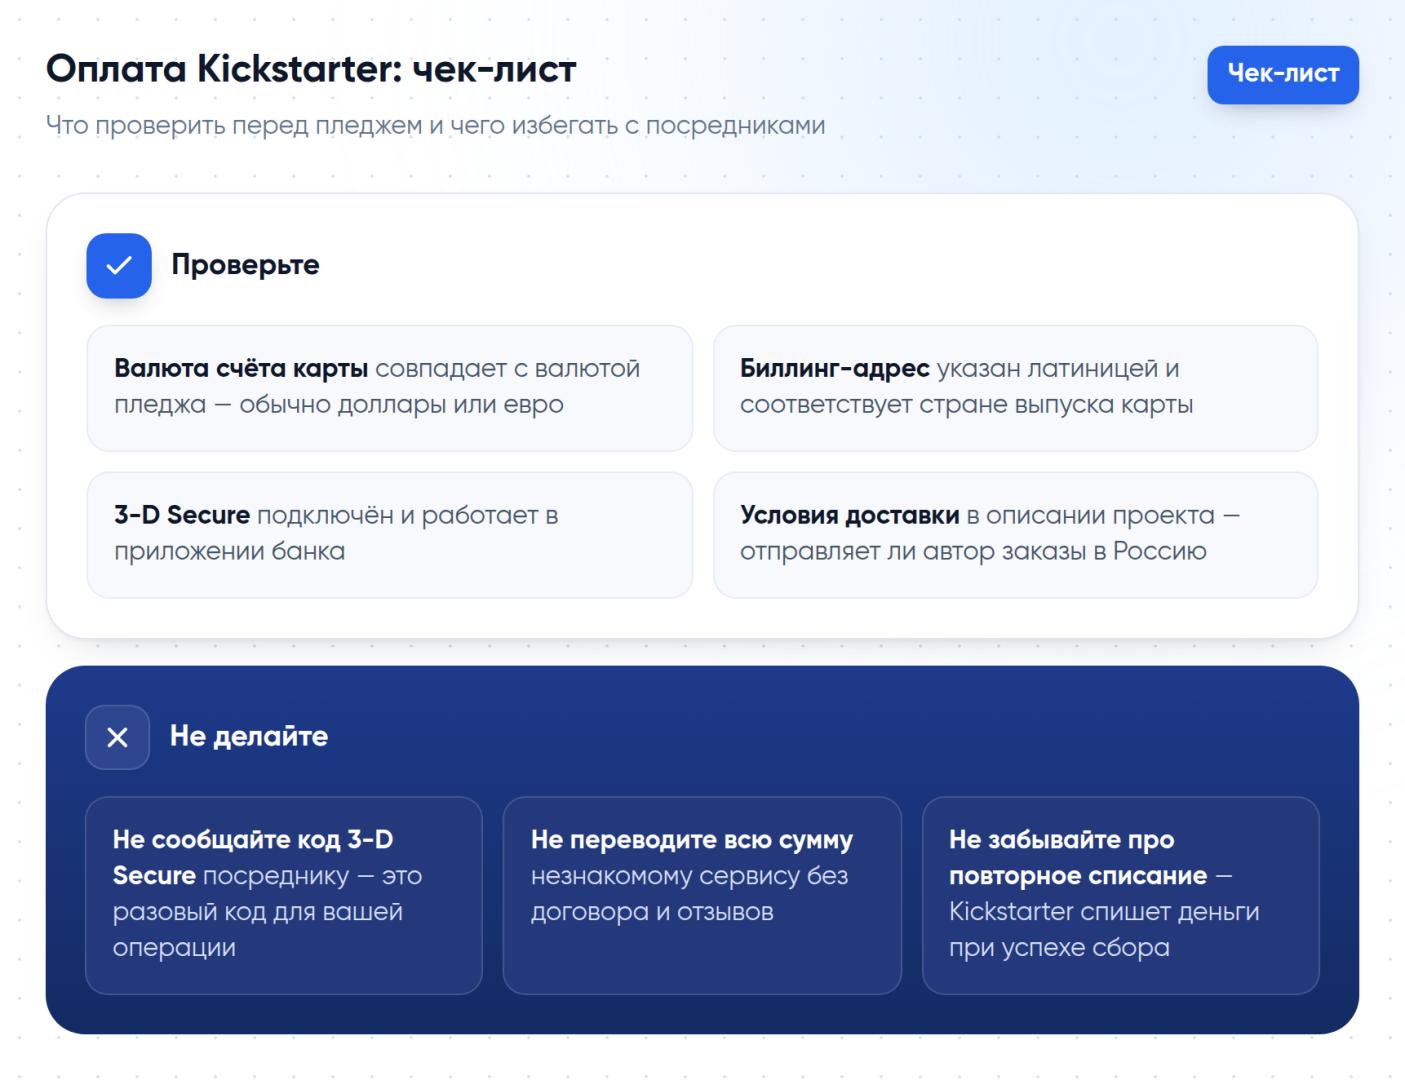1405x1080 pixels.
Task: Click the Проверьте section heading
Action: (x=245, y=265)
